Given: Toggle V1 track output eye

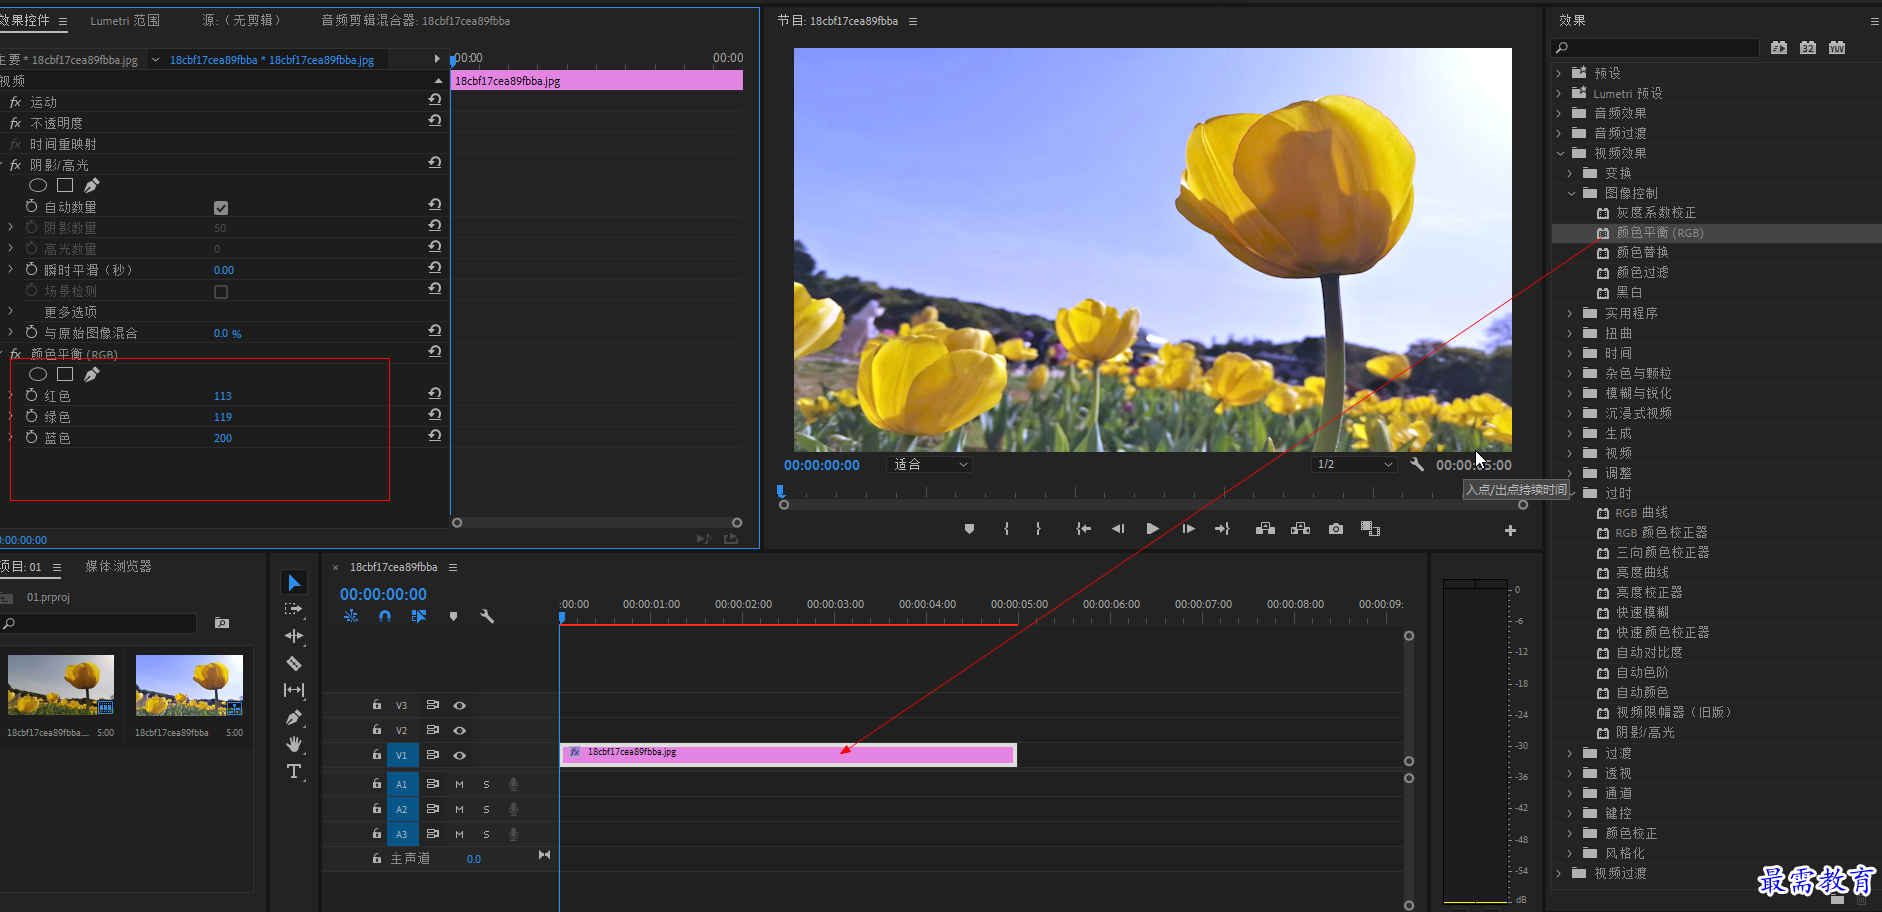Looking at the screenshot, I should coord(460,756).
